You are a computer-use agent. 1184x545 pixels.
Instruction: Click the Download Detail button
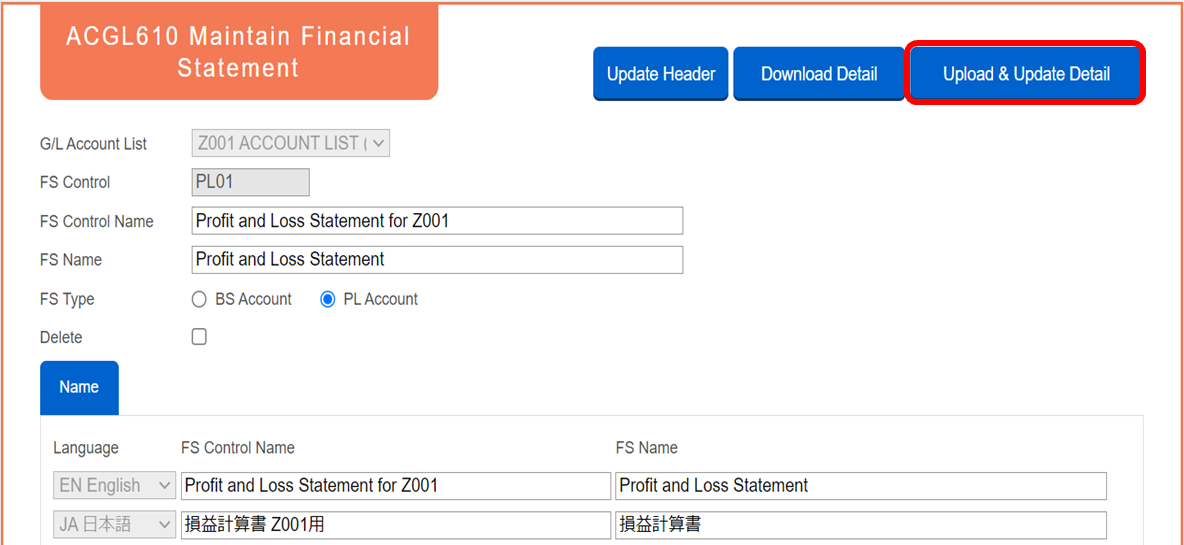(819, 74)
